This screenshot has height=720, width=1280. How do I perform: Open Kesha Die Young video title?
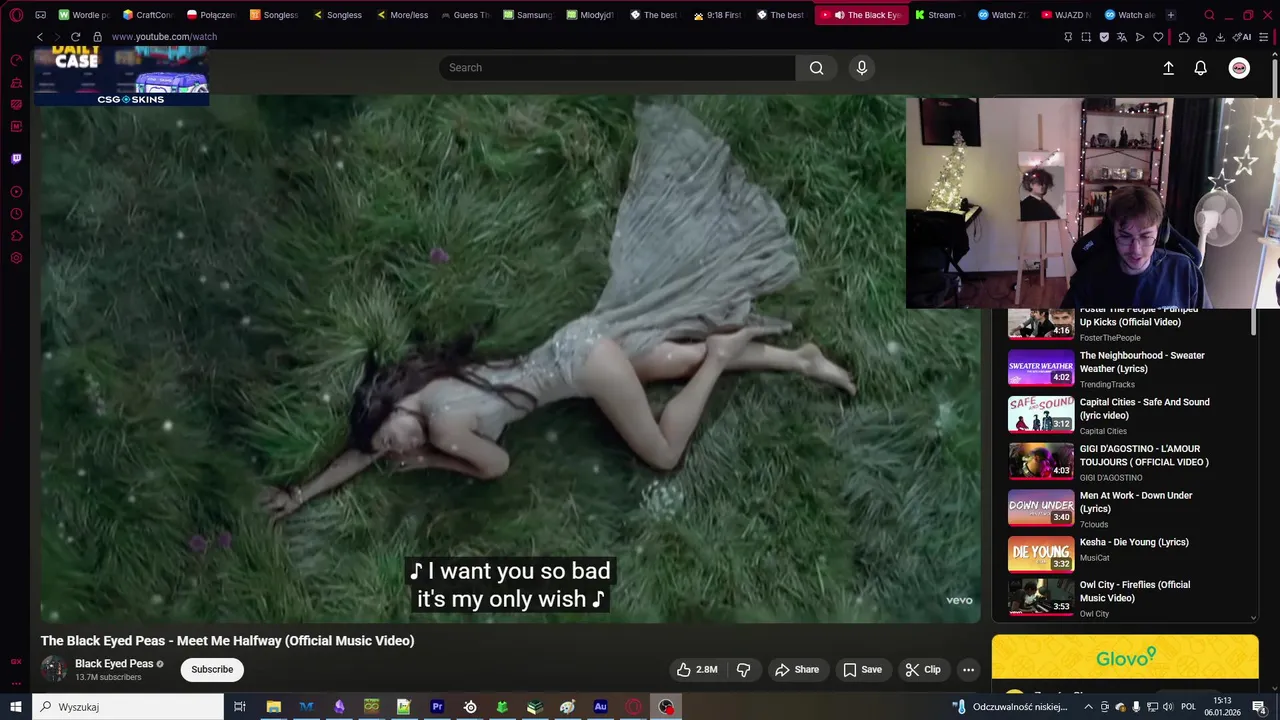(1134, 542)
